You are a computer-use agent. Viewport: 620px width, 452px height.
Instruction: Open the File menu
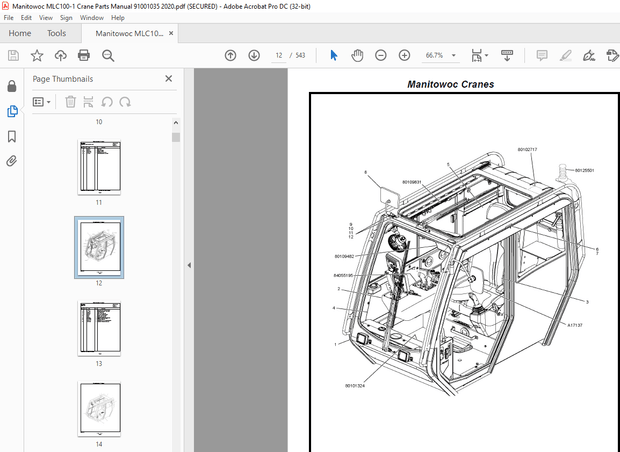(8, 18)
